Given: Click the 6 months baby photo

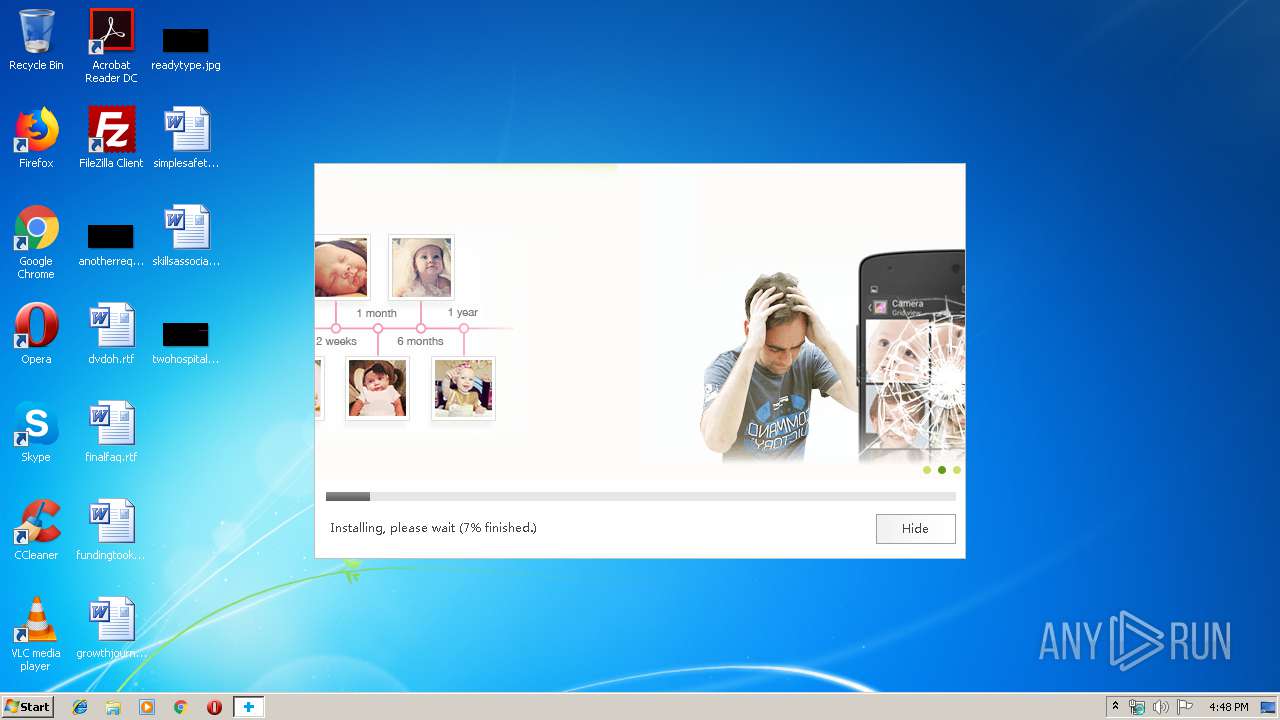Looking at the screenshot, I should pyautogui.click(x=421, y=267).
